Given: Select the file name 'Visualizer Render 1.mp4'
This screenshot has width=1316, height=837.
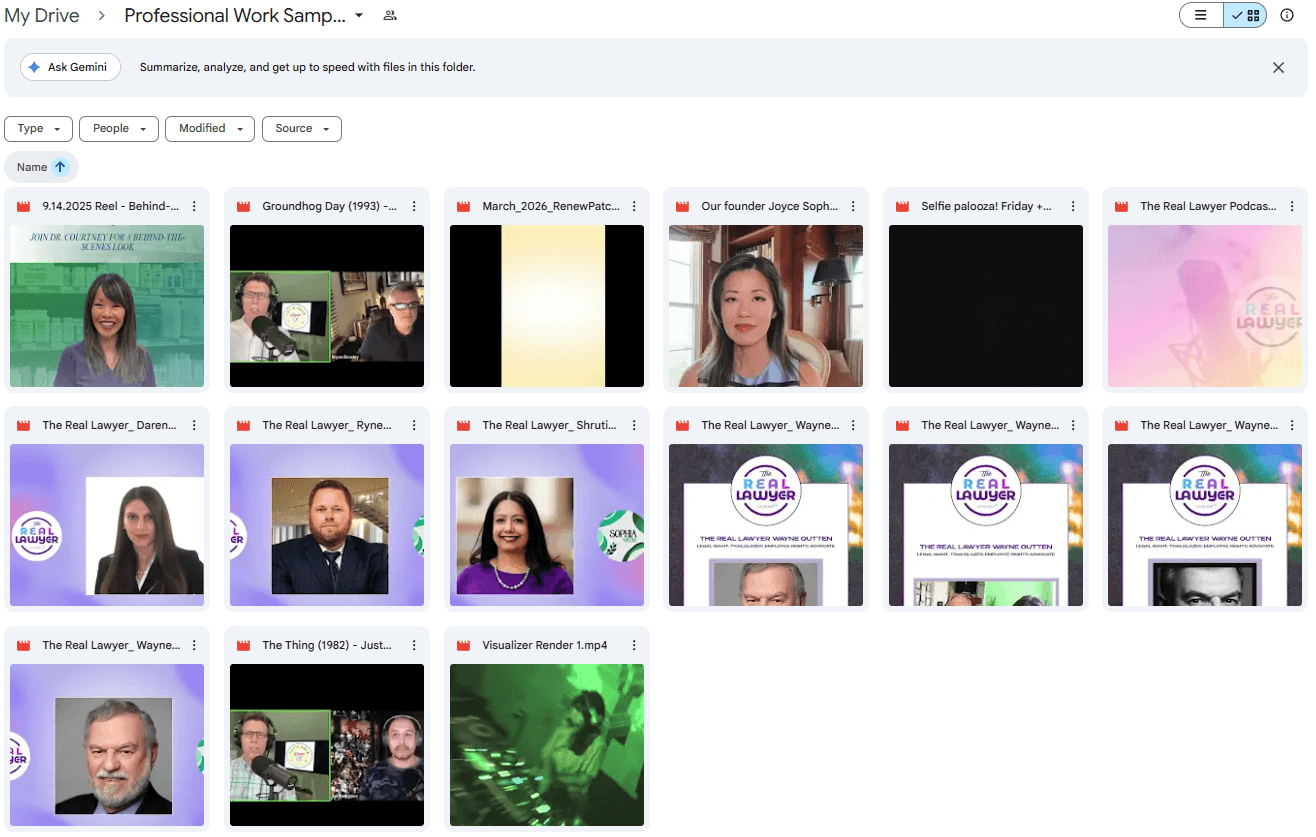Looking at the screenshot, I should click(545, 645).
